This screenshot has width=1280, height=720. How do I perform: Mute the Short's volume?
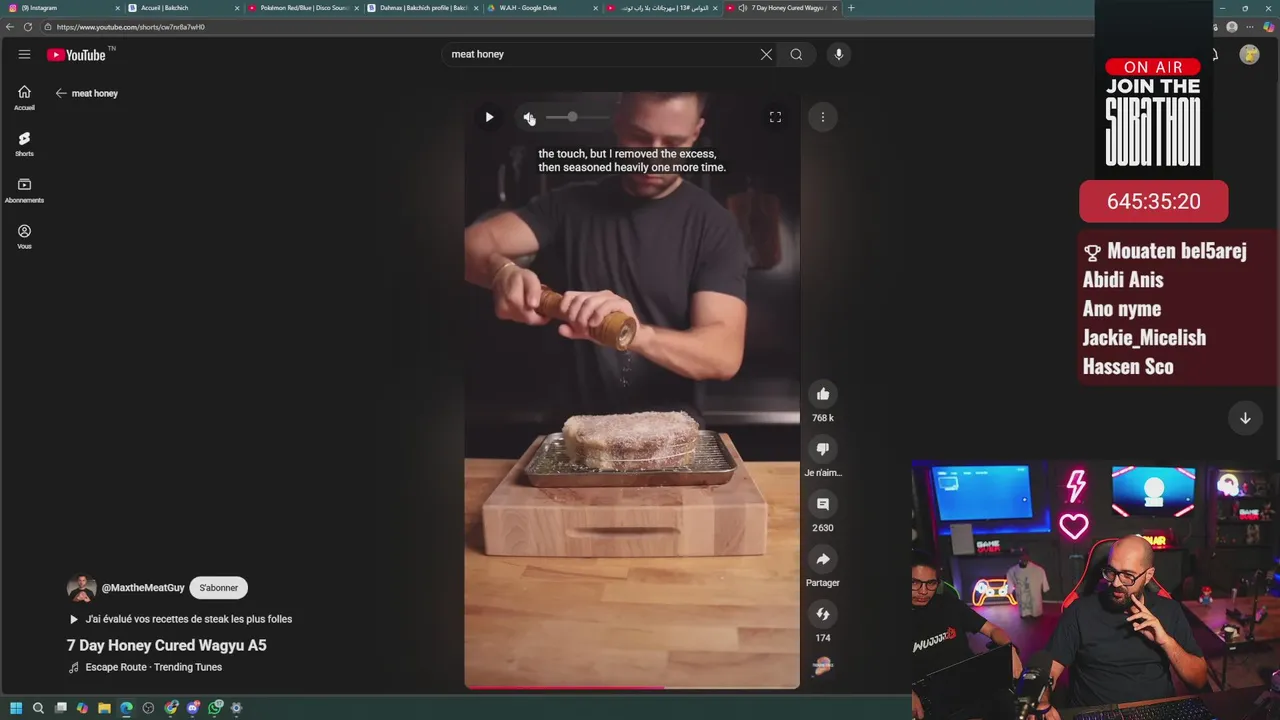[x=529, y=118]
